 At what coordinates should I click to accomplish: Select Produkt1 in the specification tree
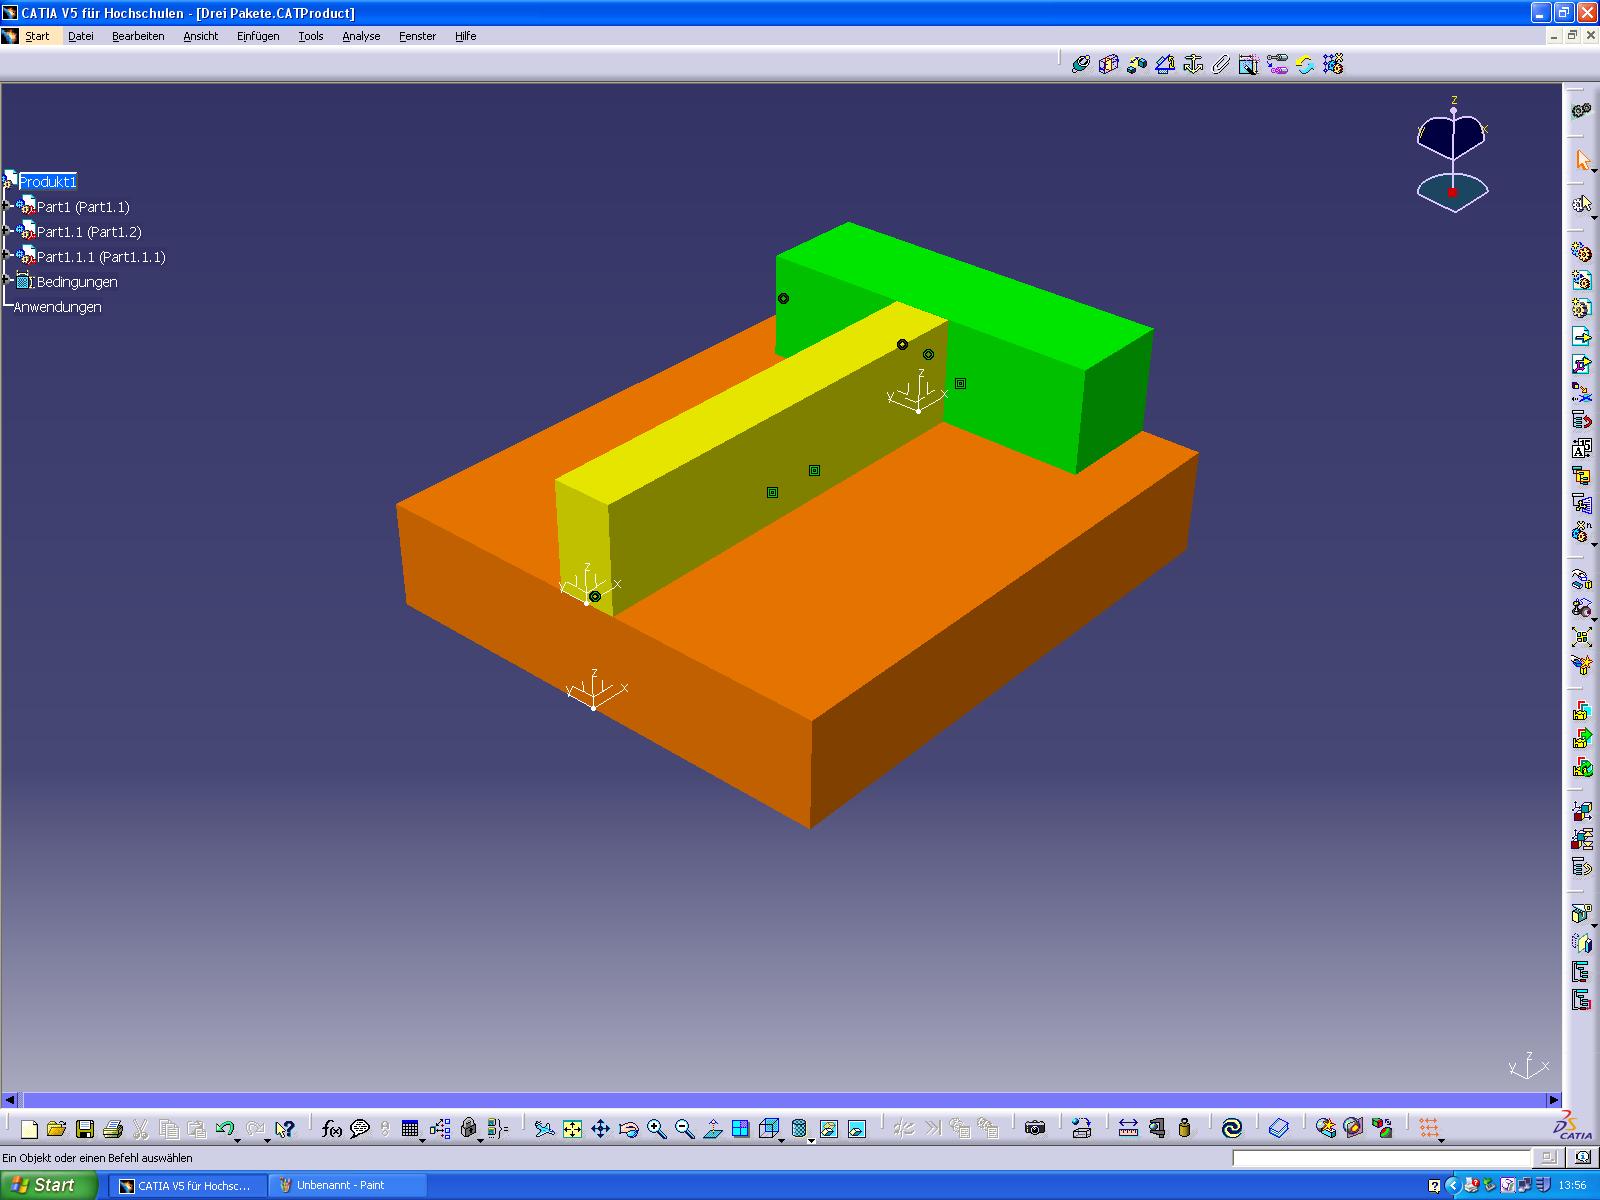pyautogui.click(x=47, y=181)
